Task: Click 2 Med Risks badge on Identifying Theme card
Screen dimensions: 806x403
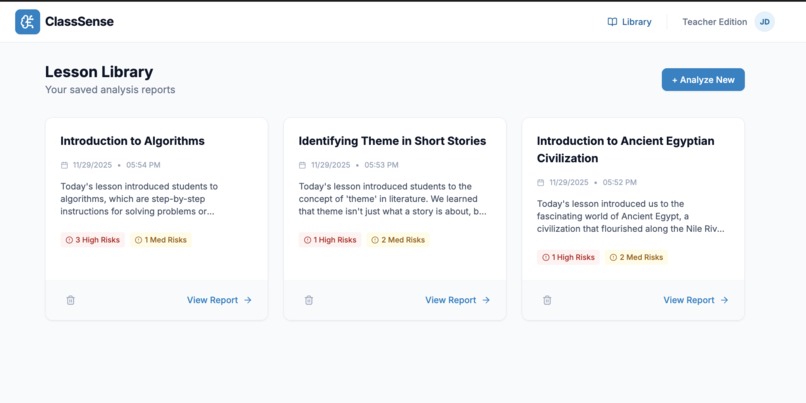Action: tap(398, 240)
